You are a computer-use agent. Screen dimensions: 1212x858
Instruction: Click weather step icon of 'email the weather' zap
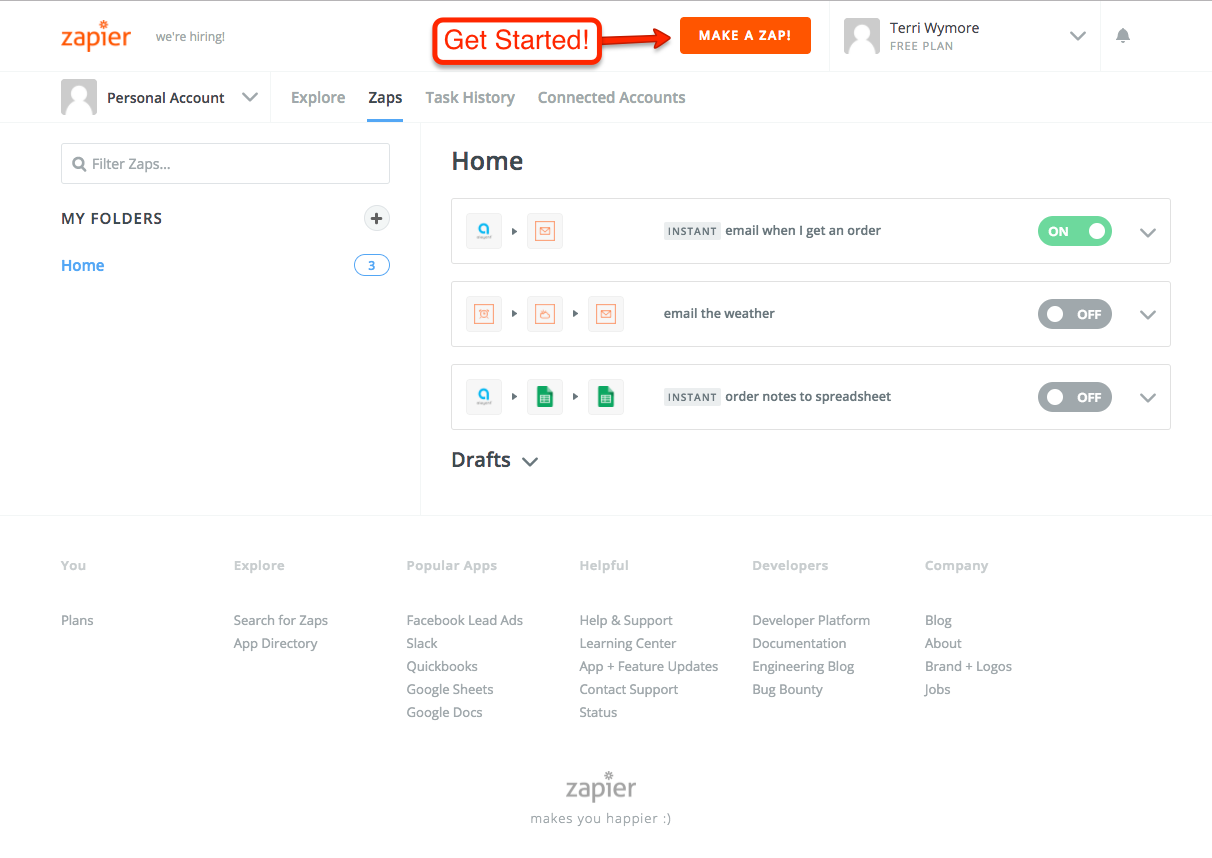545,314
